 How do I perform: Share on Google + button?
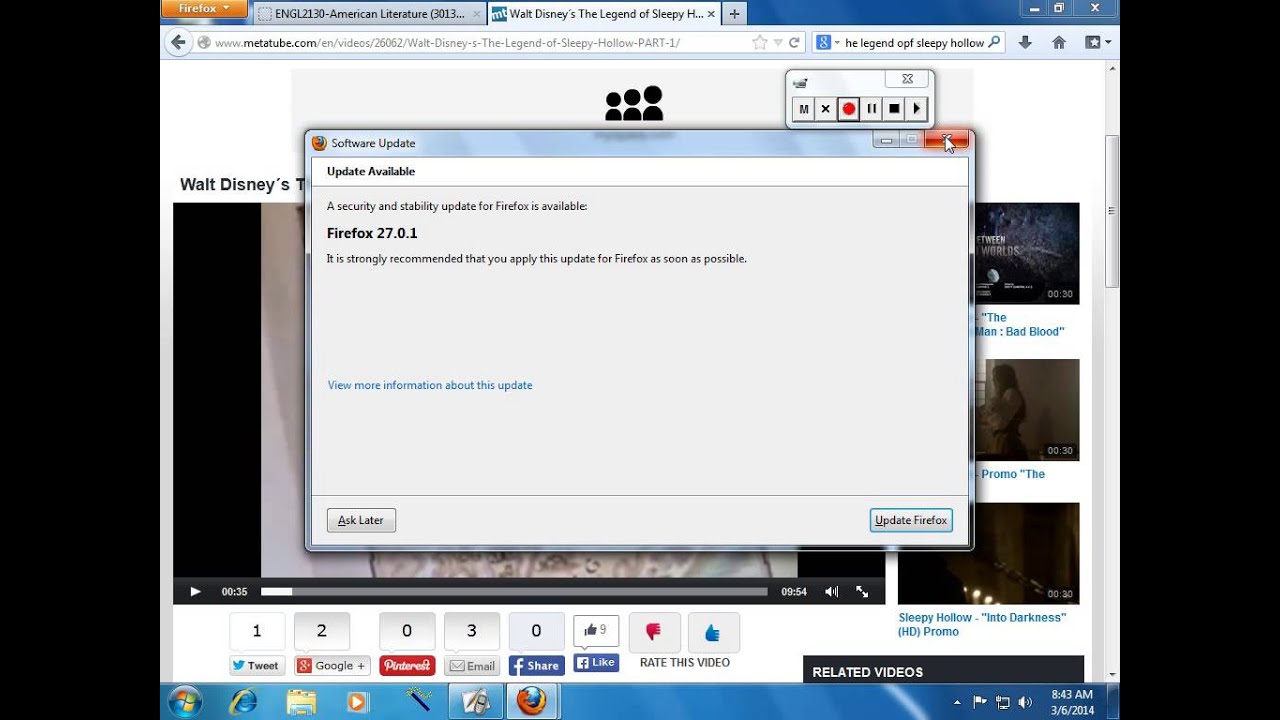(x=331, y=665)
